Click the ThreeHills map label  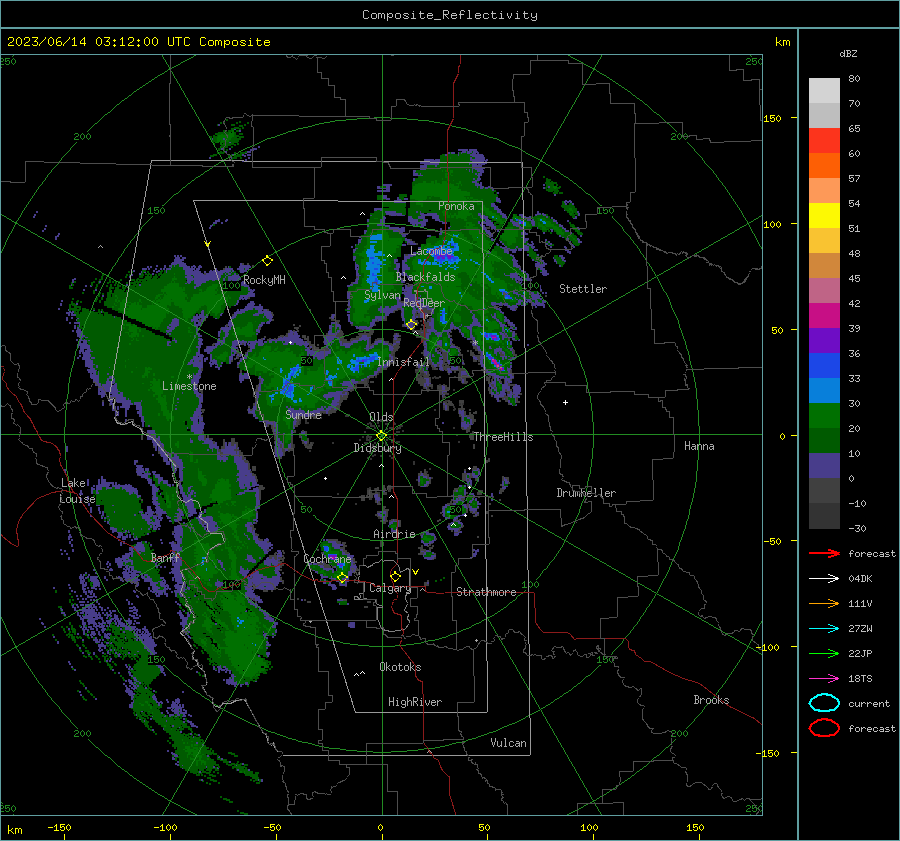(x=503, y=437)
